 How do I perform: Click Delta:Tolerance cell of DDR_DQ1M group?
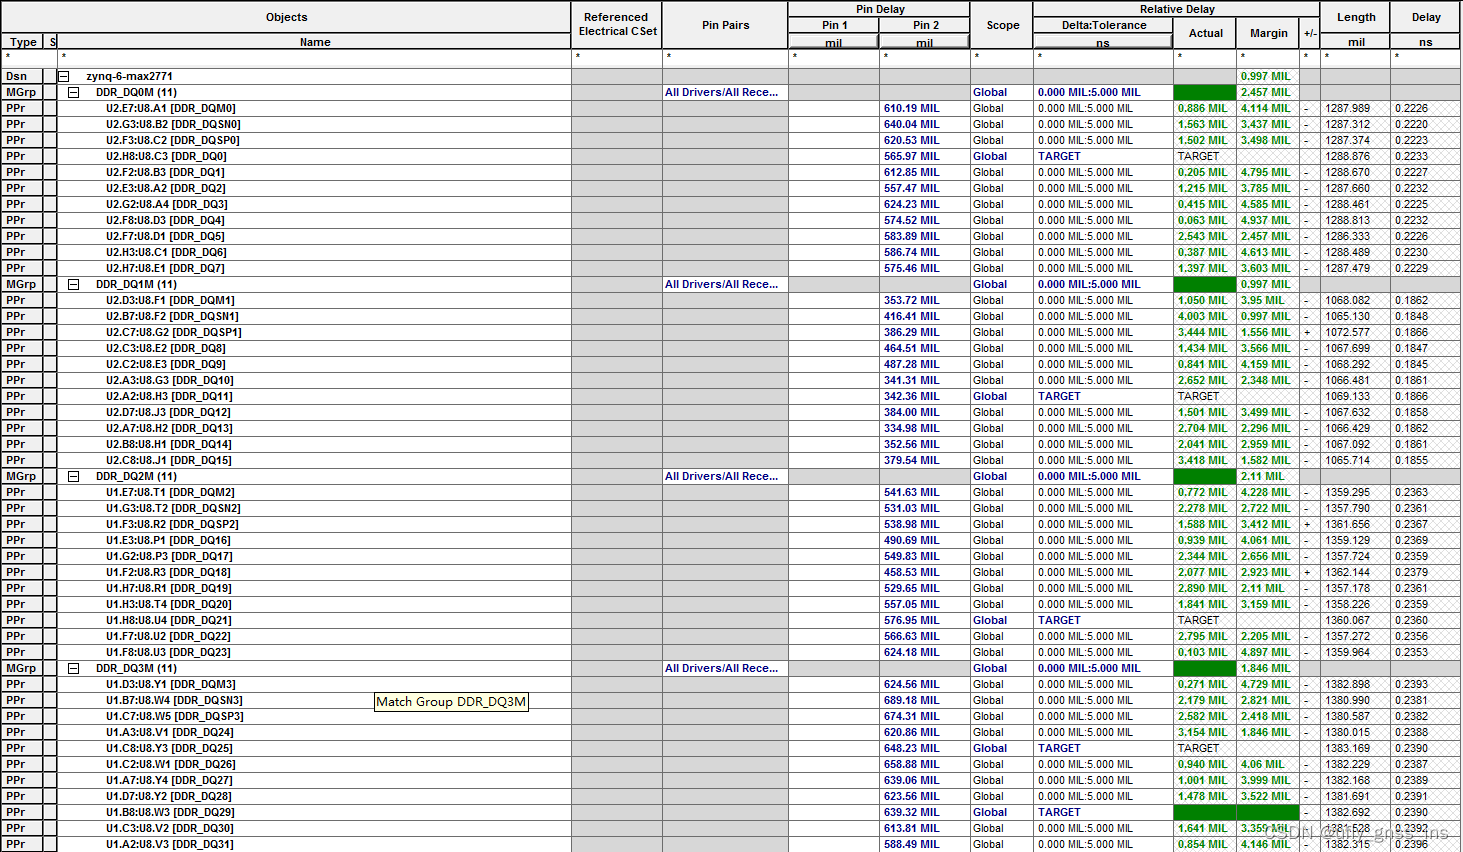[1103, 284]
